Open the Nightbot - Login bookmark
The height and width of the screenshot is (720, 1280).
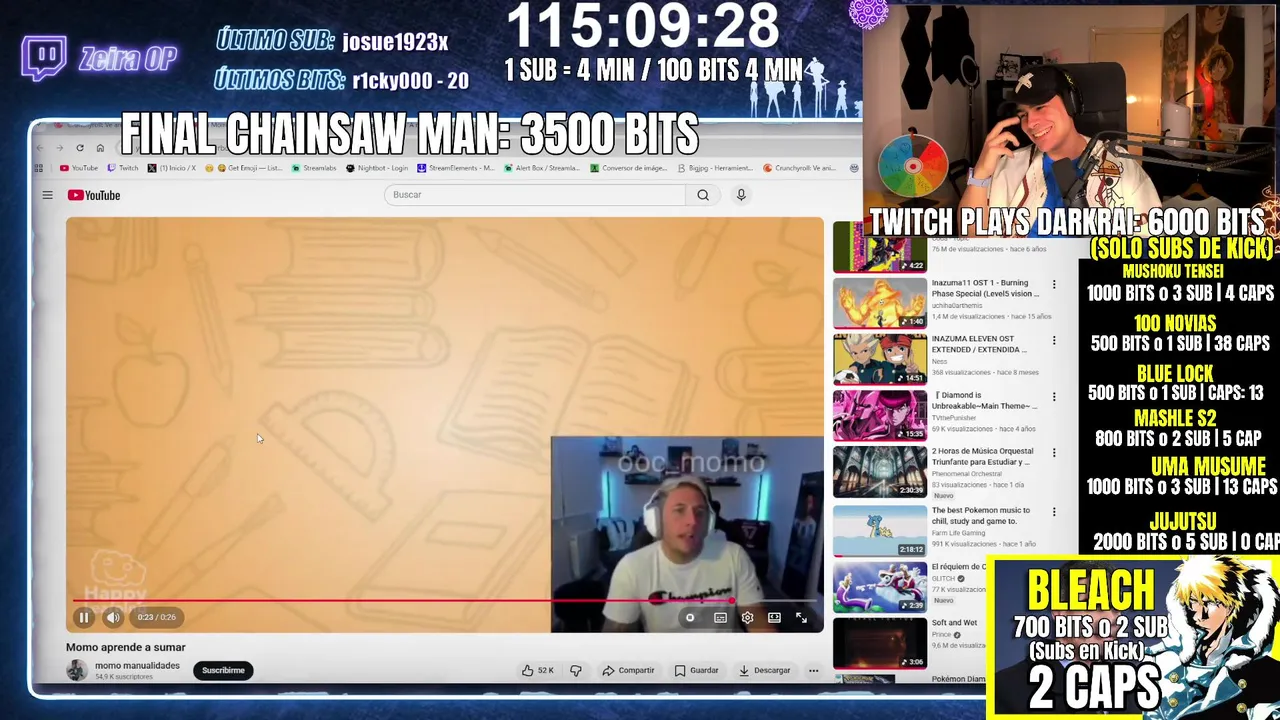click(x=377, y=168)
